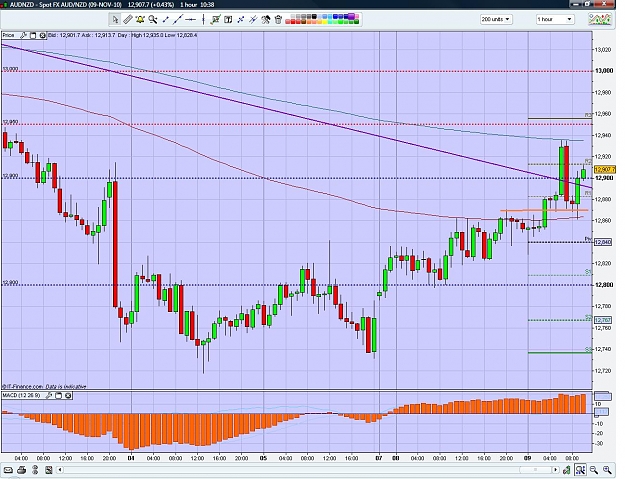Open the 1 hour timeframe dropdown
Screen dimensions: 625x479
click(554, 19)
